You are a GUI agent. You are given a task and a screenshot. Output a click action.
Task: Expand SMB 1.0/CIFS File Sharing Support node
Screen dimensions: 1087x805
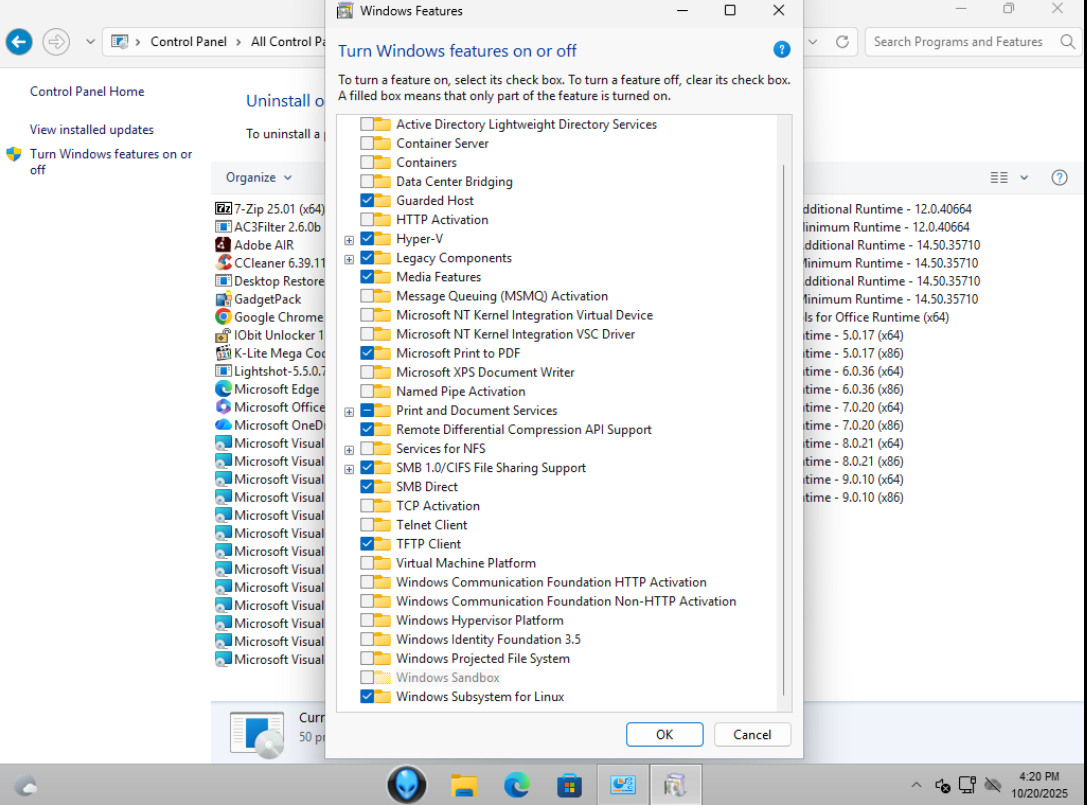pos(349,469)
